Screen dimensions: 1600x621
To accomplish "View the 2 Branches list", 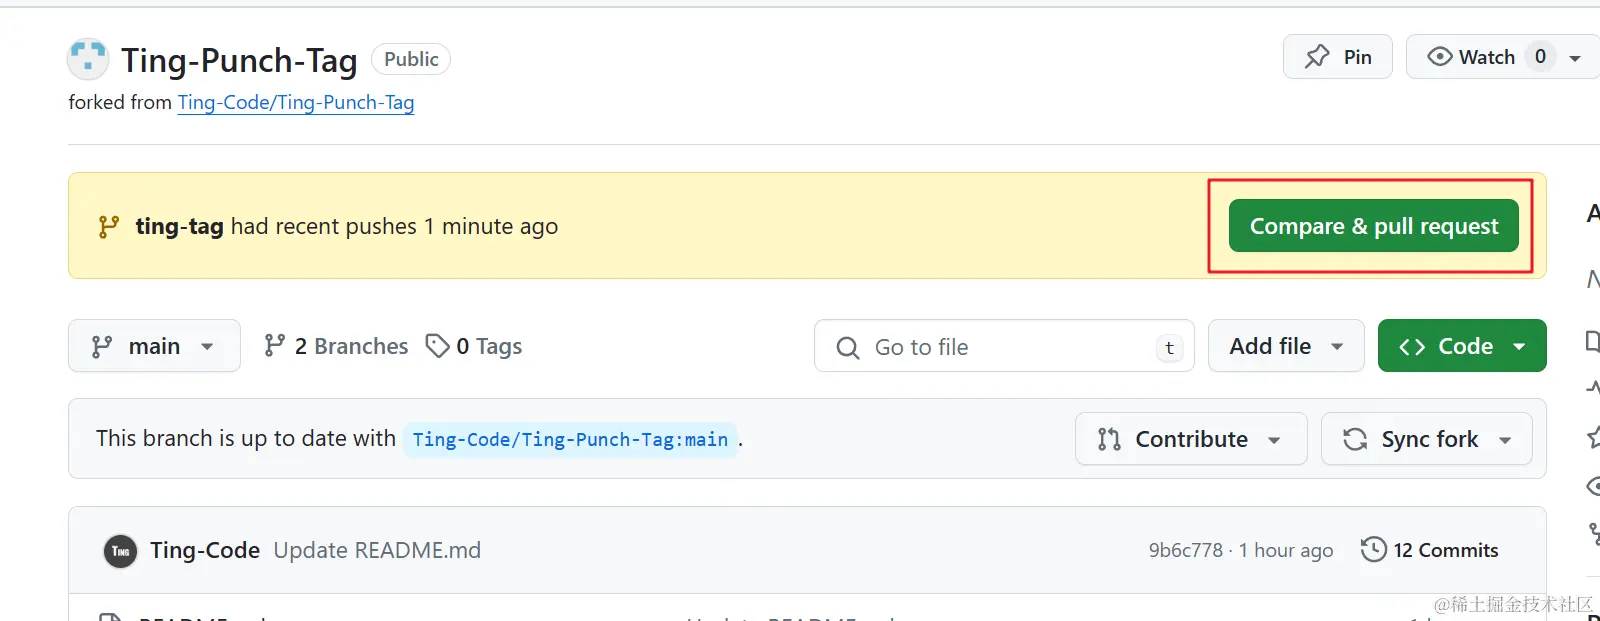I will coord(336,346).
